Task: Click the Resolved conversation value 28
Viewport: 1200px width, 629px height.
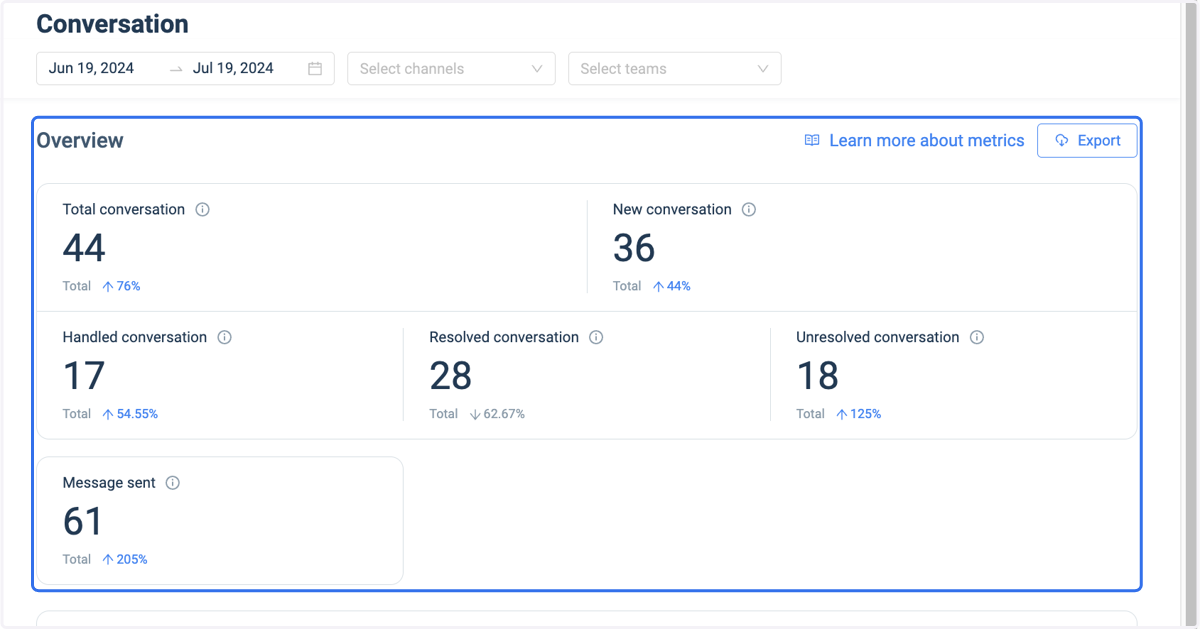Action: point(451,376)
